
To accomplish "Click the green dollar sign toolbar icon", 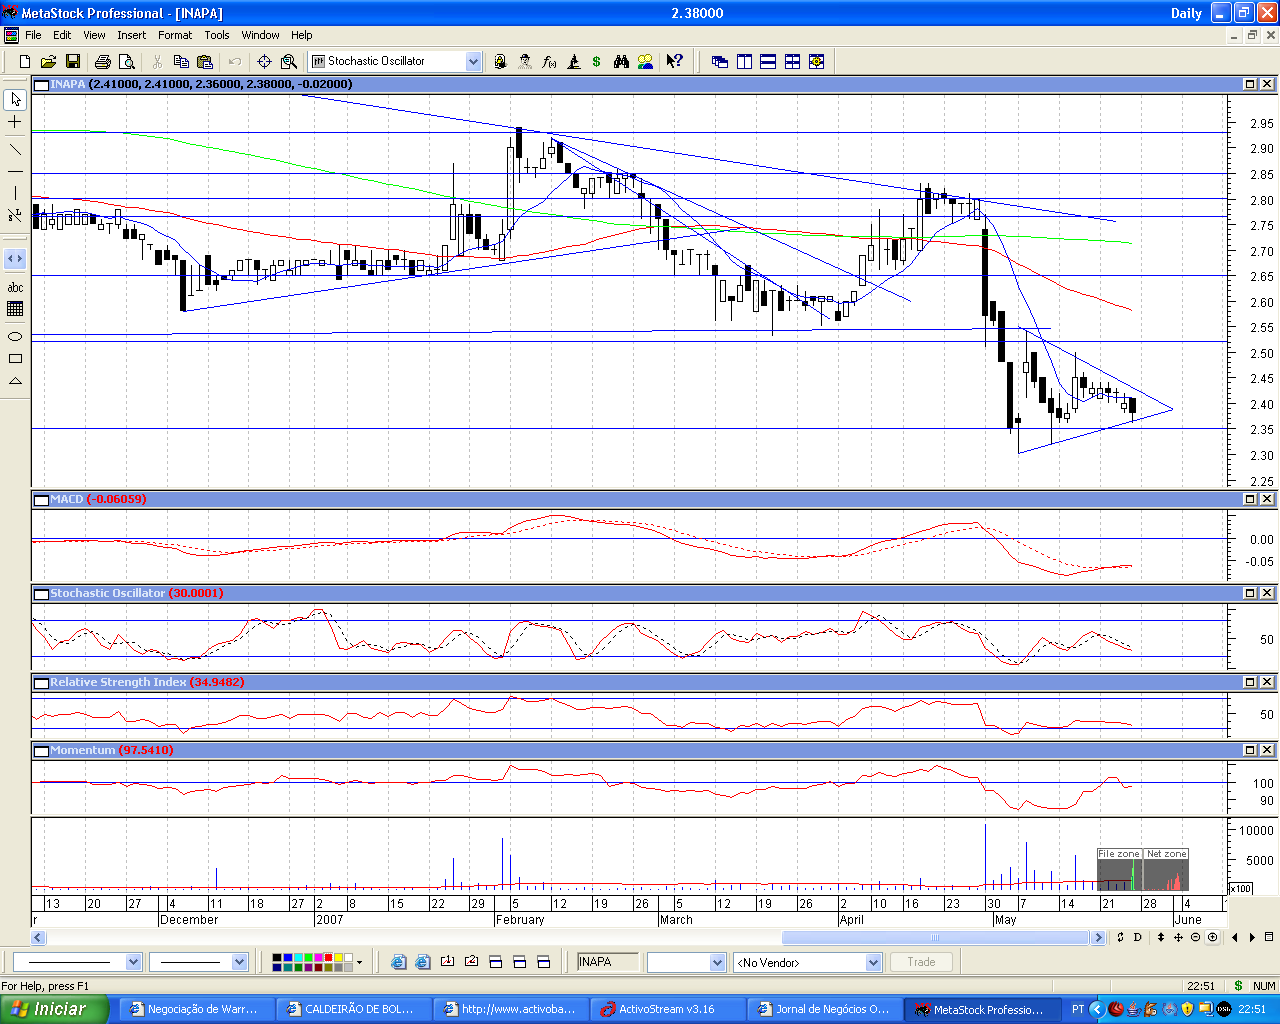I will 597,62.
